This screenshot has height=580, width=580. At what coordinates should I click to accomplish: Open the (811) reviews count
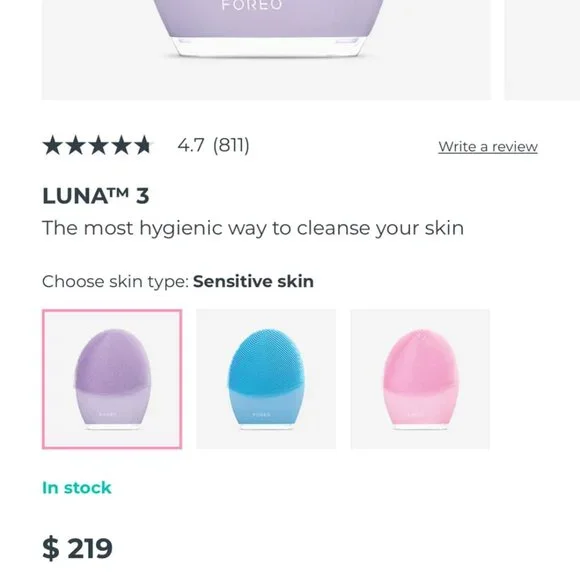pyautogui.click(x=231, y=145)
